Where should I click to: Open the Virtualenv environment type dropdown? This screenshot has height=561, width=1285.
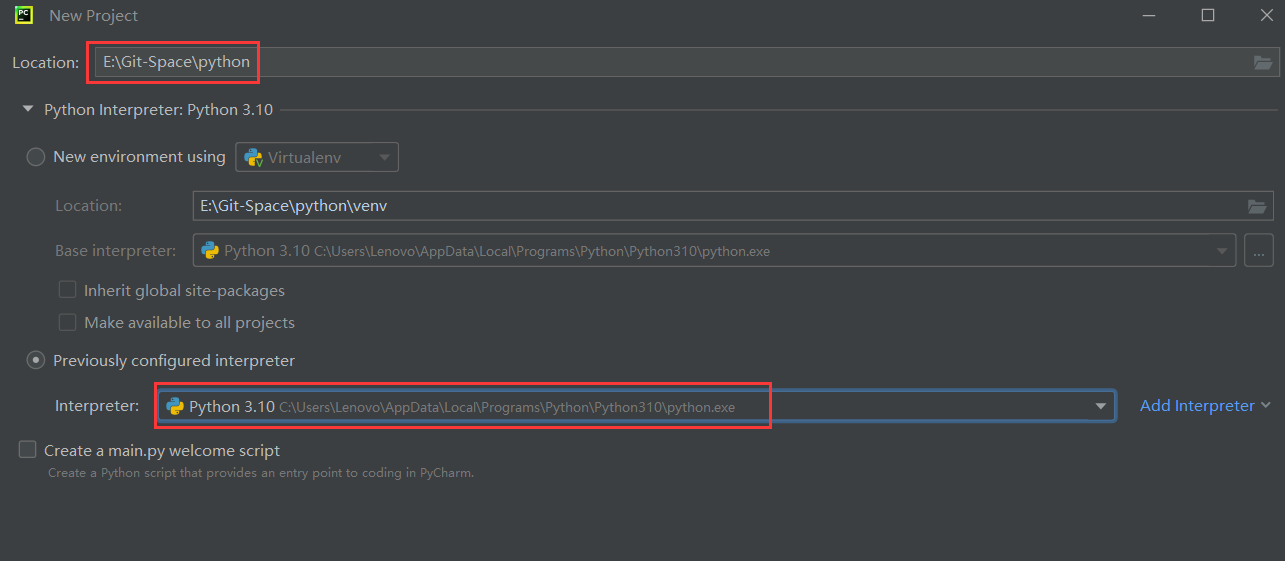coord(317,157)
